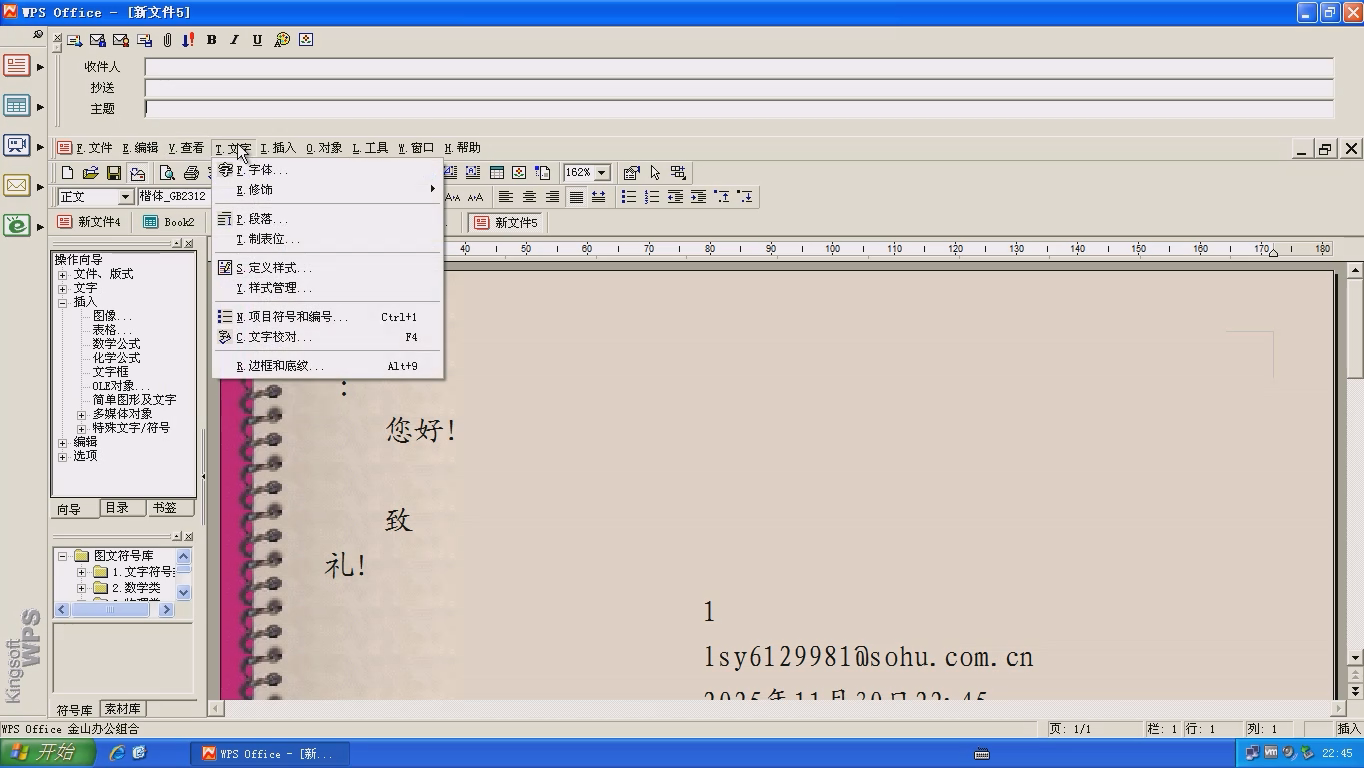Viewport: 1364px width, 768px height.
Task: Save the document with the floppy icon
Action: coord(113,173)
